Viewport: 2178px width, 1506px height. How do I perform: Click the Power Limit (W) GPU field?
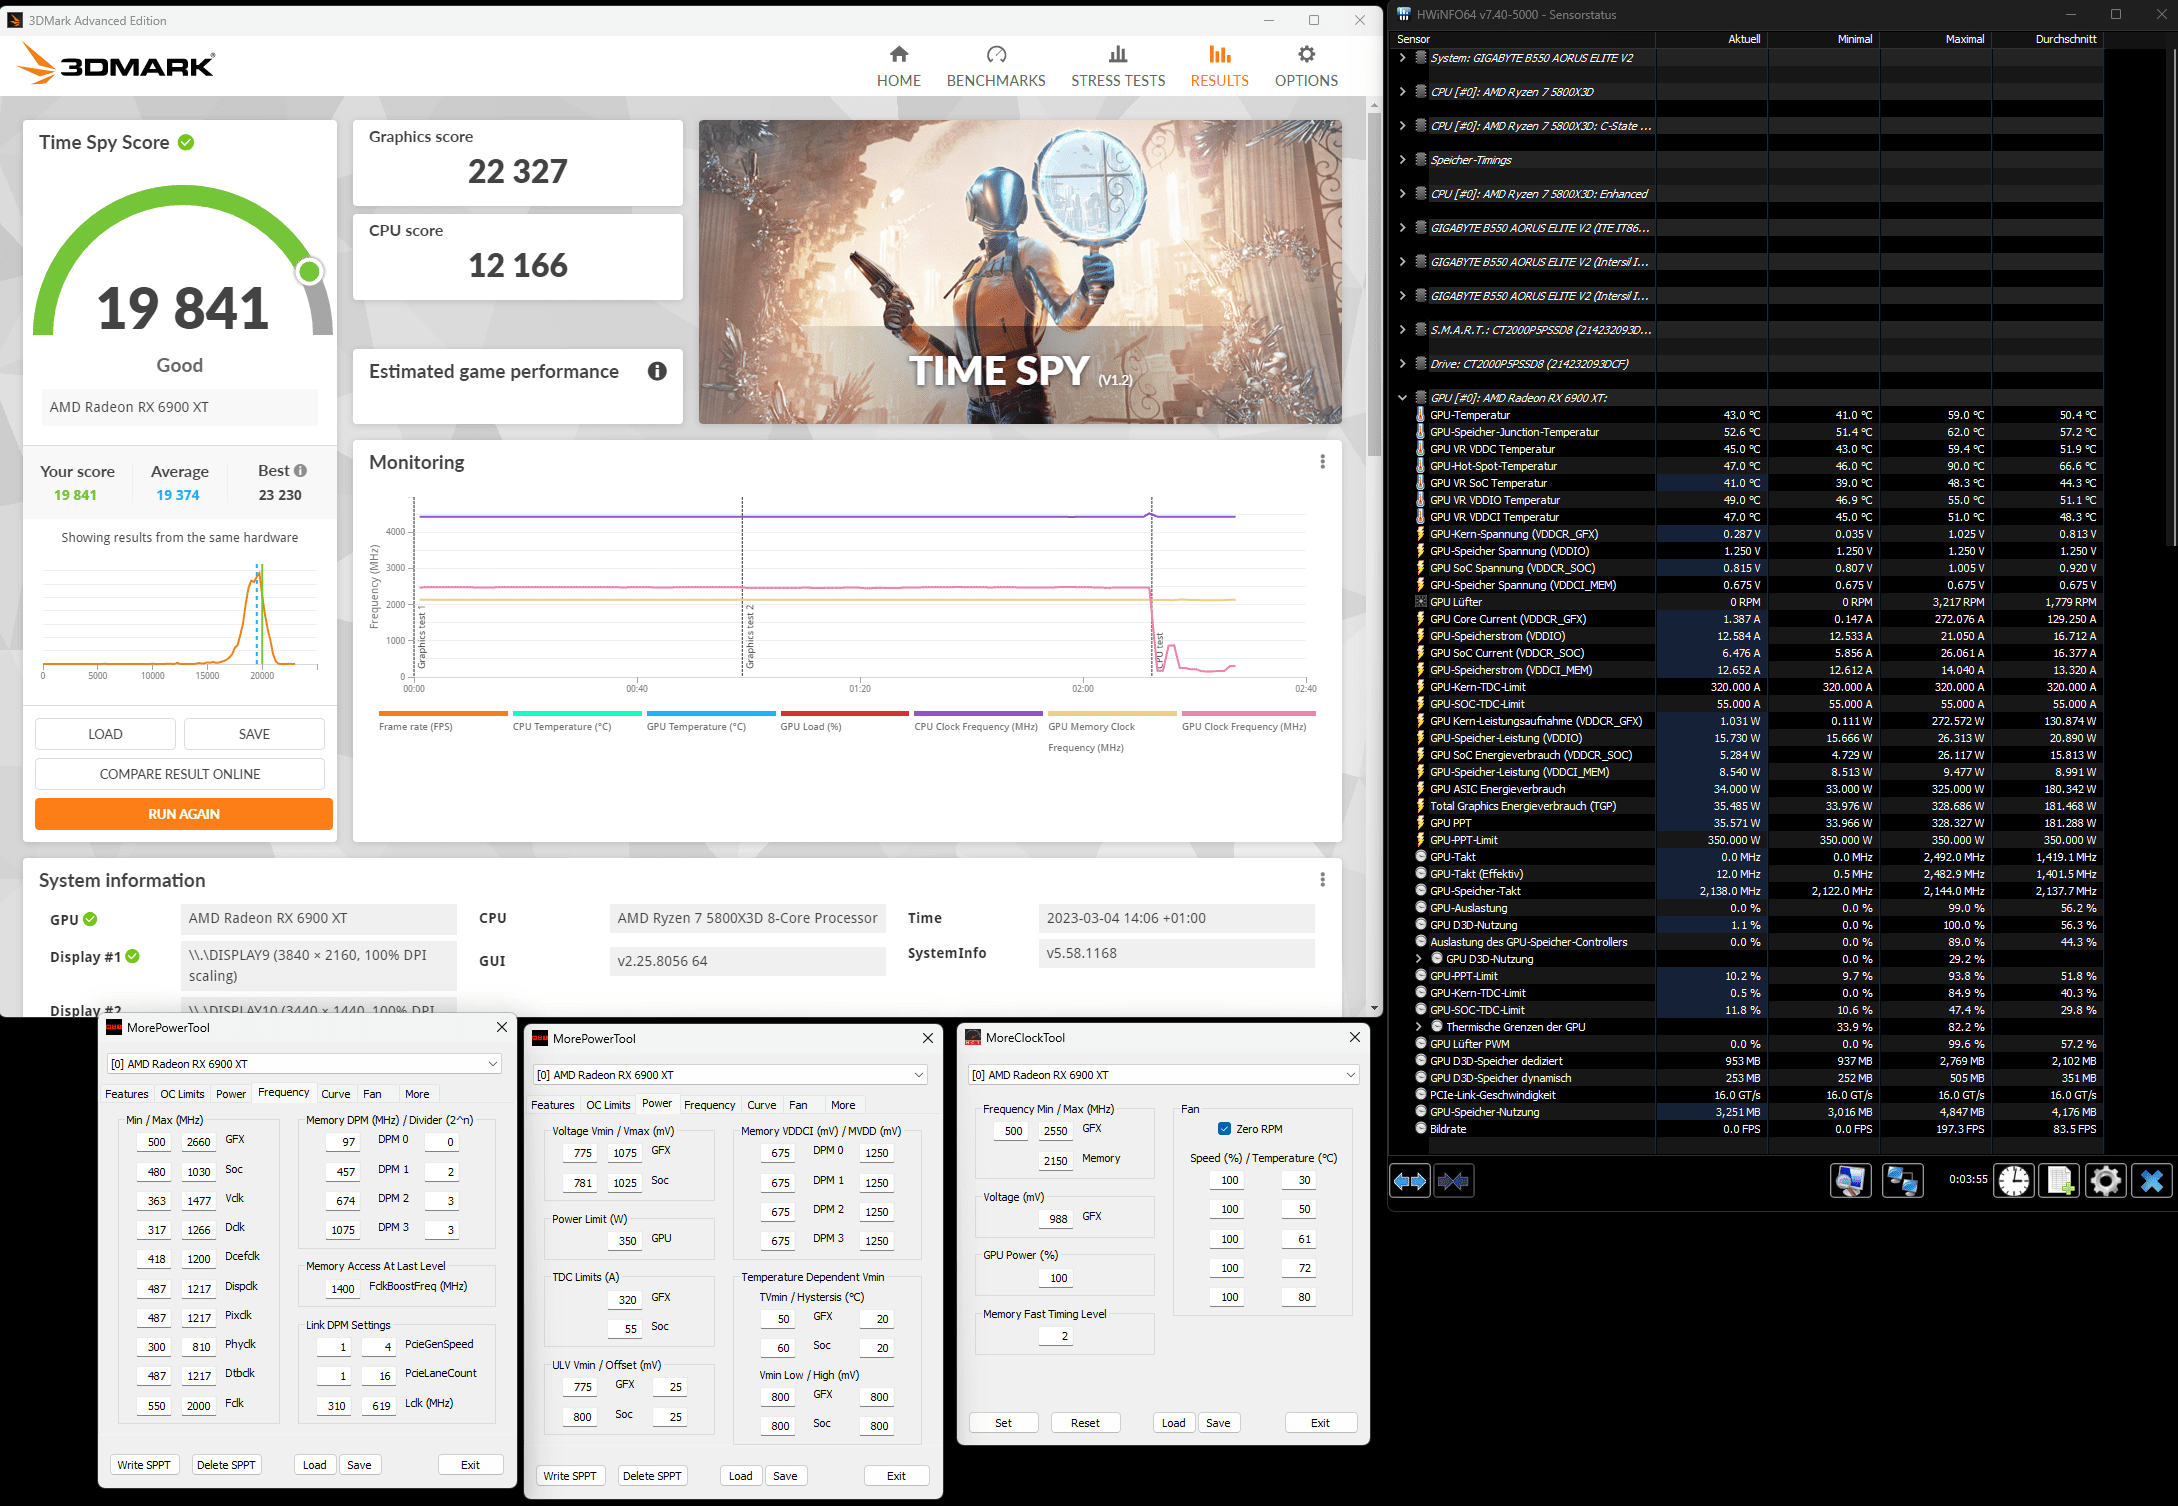point(627,1241)
